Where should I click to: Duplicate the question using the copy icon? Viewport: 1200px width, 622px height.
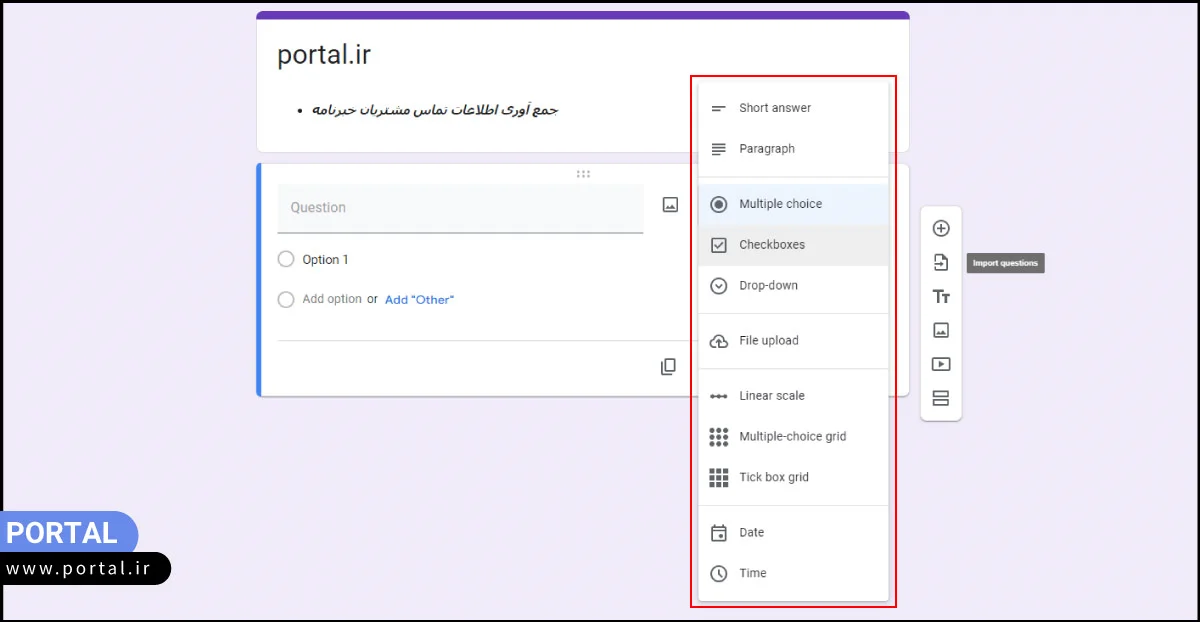pyautogui.click(x=668, y=366)
